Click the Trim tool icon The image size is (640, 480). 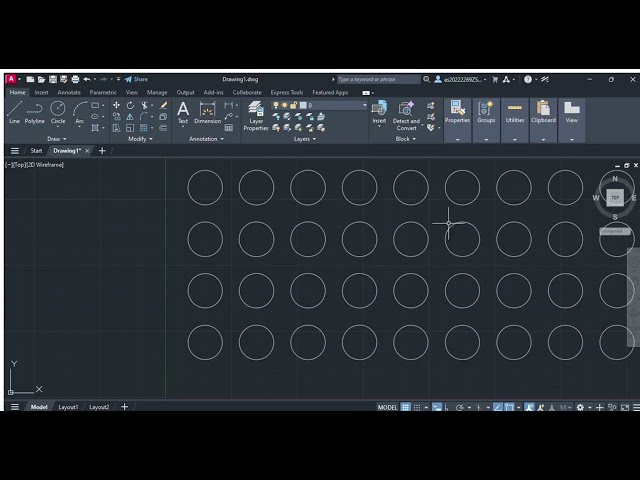click(x=144, y=105)
